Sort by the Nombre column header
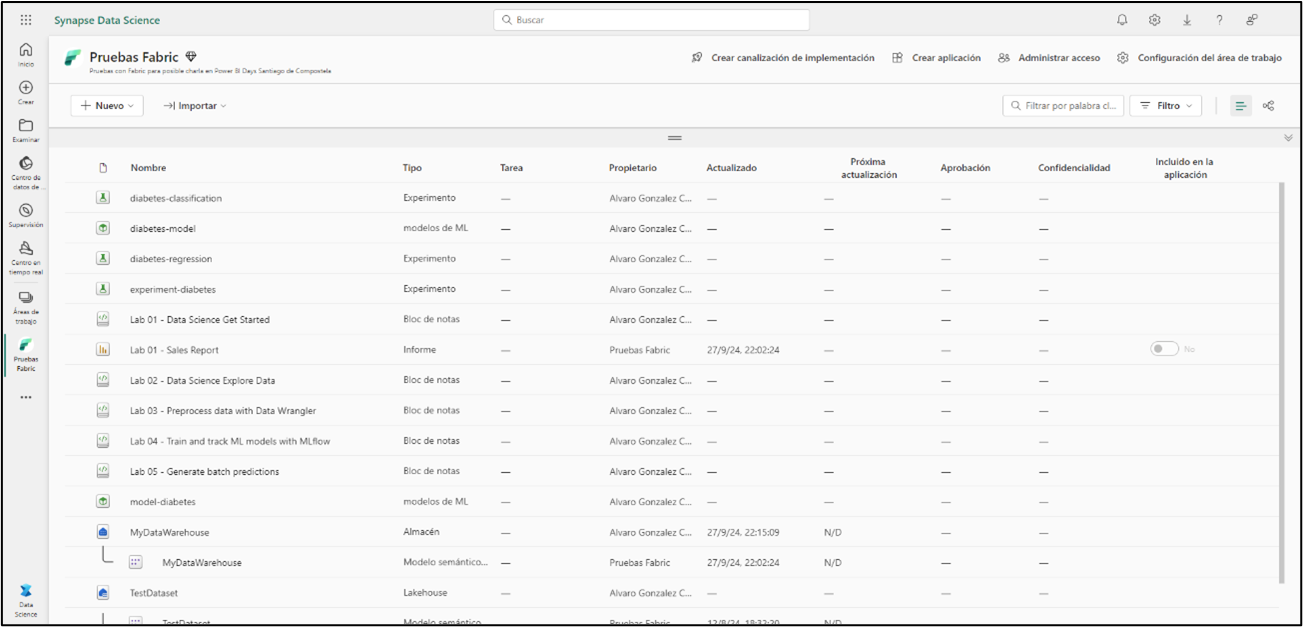 click(148, 168)
